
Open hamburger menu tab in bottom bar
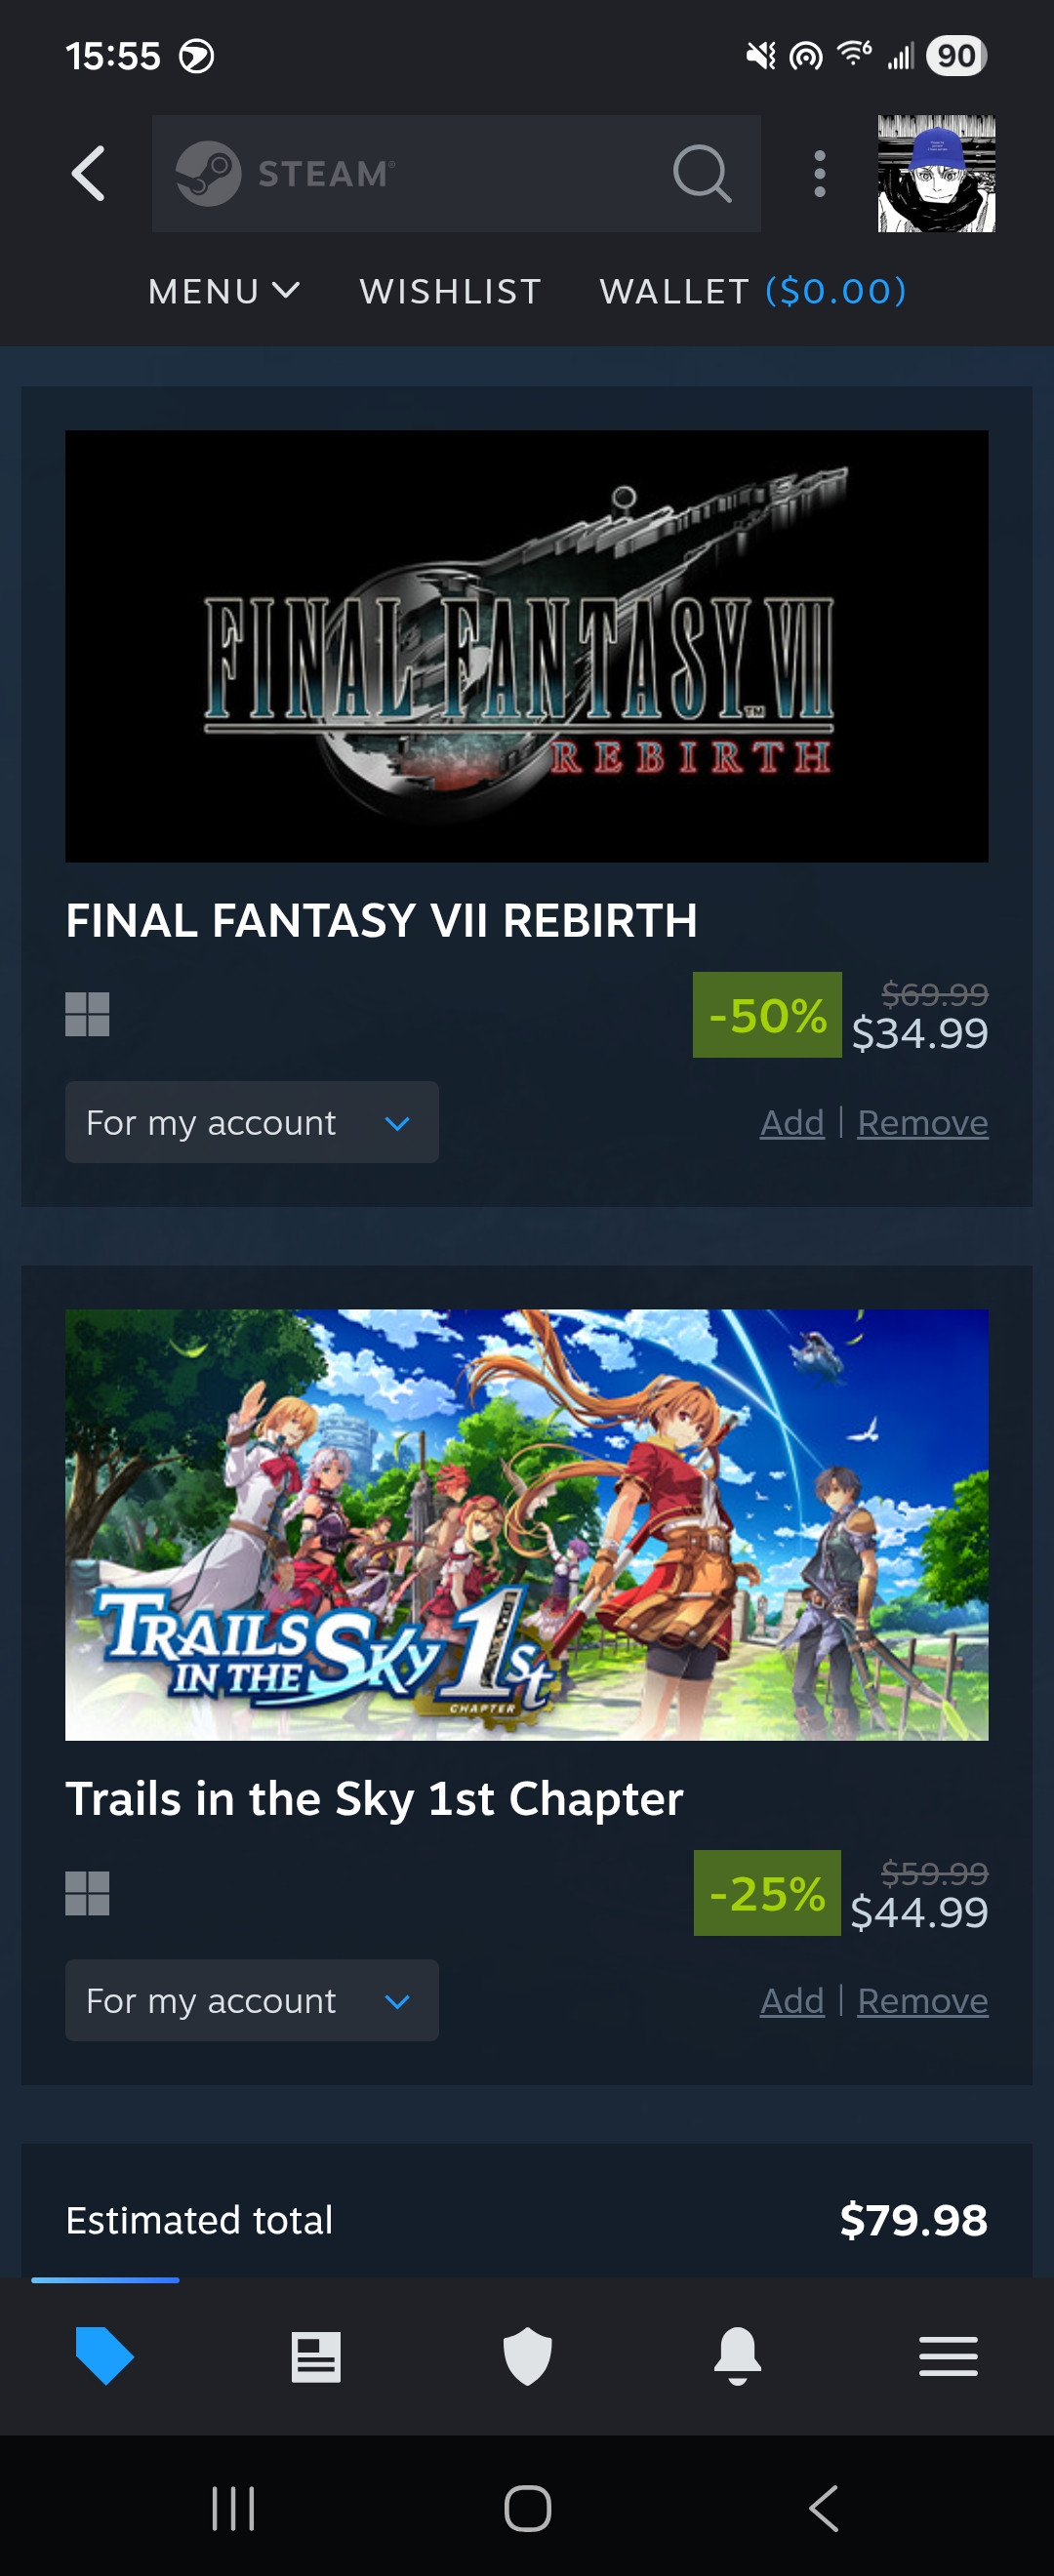[948, 2357]
